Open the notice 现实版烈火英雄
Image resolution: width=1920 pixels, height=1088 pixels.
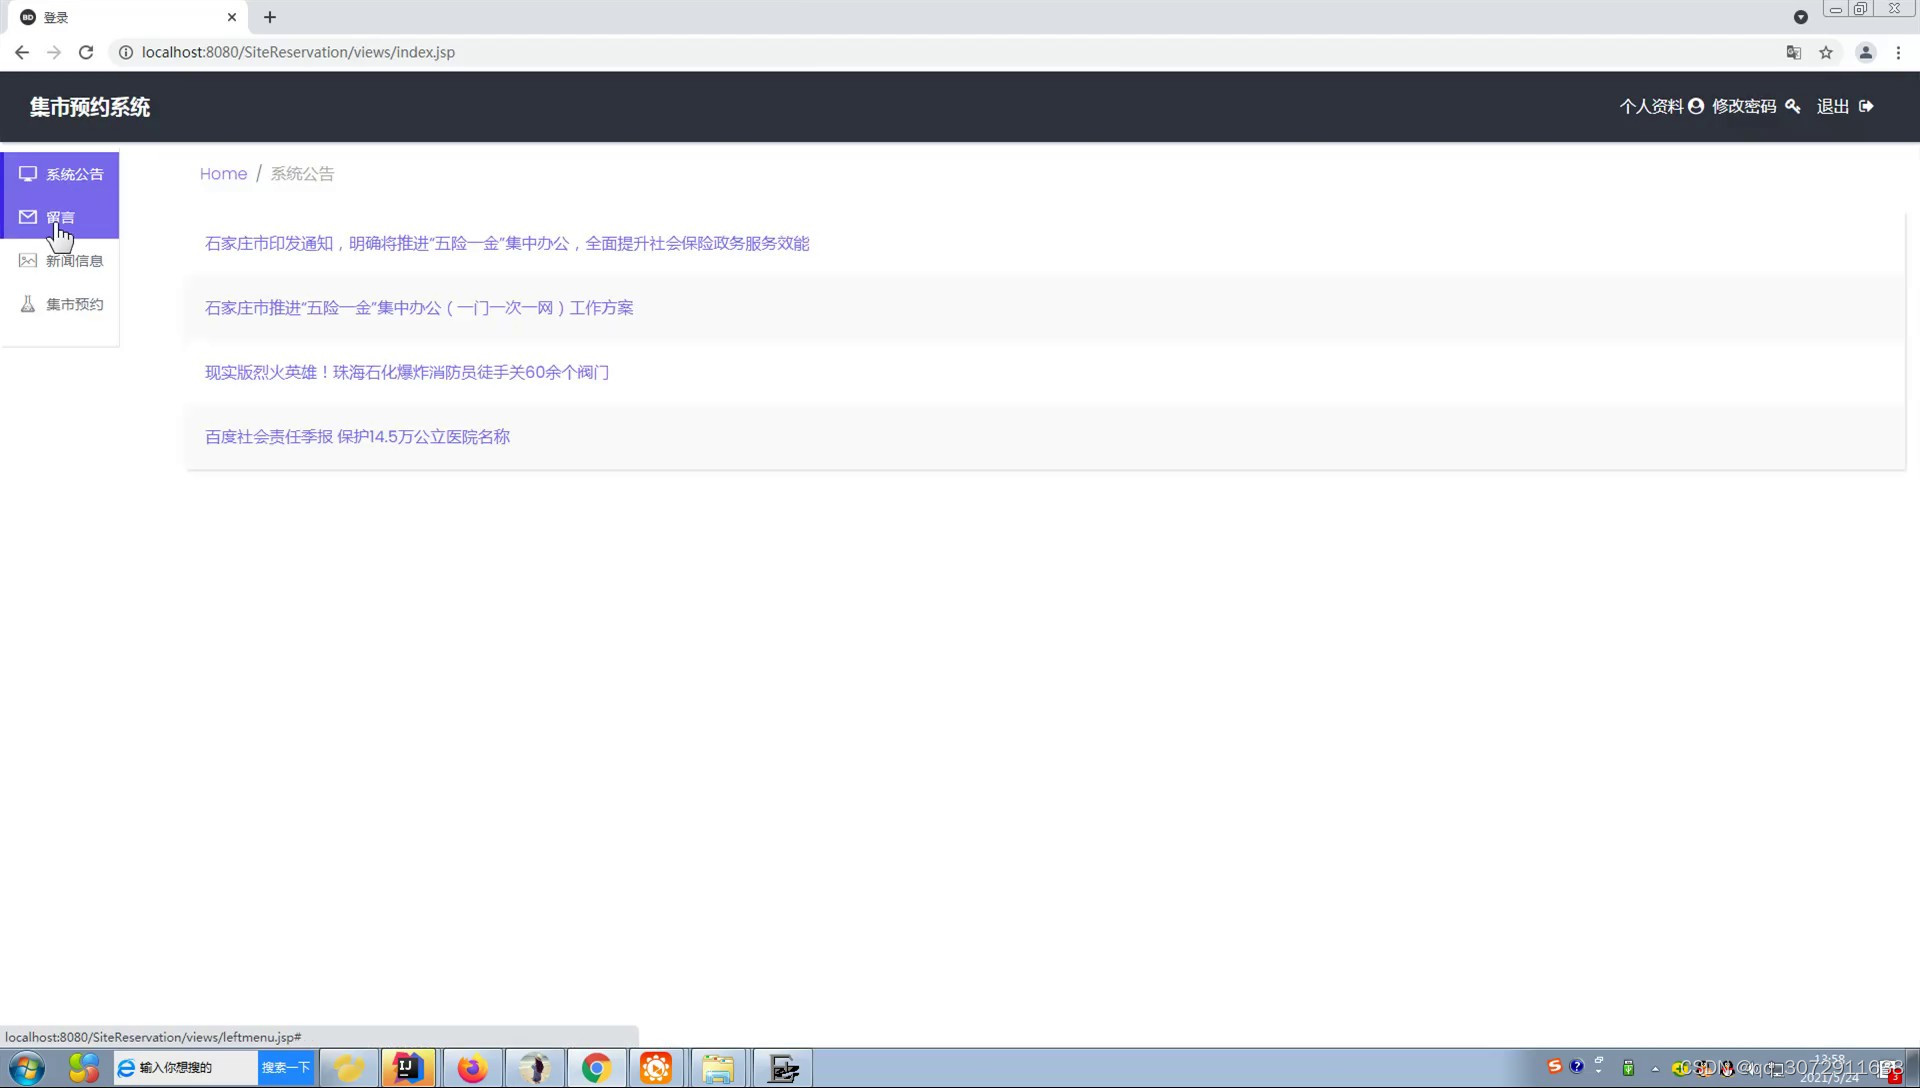tap(407, 372)
